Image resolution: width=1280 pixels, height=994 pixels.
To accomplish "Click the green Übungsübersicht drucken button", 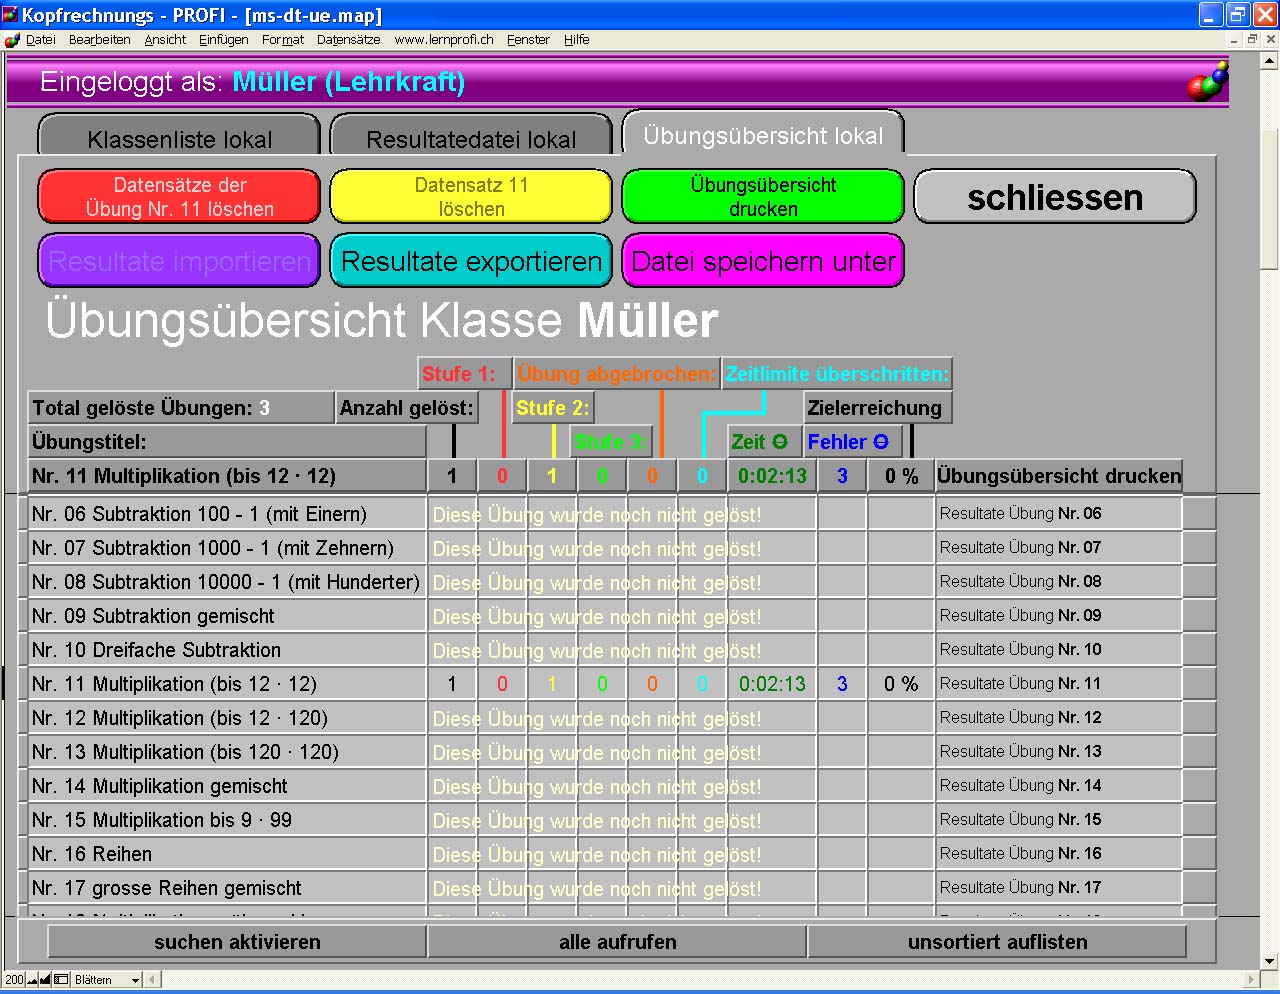I will point(763,196).
